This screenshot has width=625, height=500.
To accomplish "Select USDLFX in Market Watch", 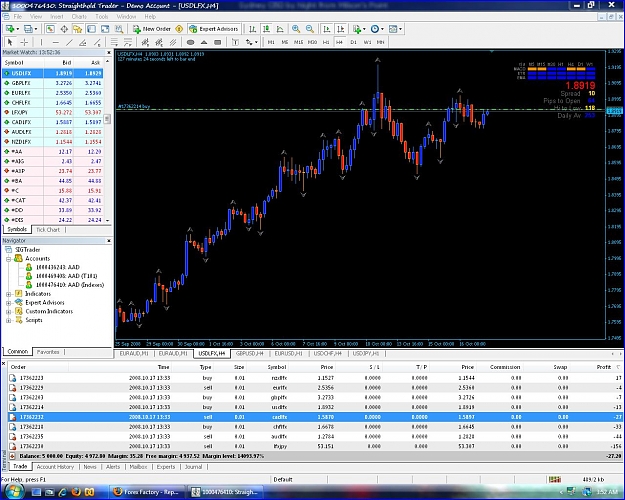I will click(53, 73).
